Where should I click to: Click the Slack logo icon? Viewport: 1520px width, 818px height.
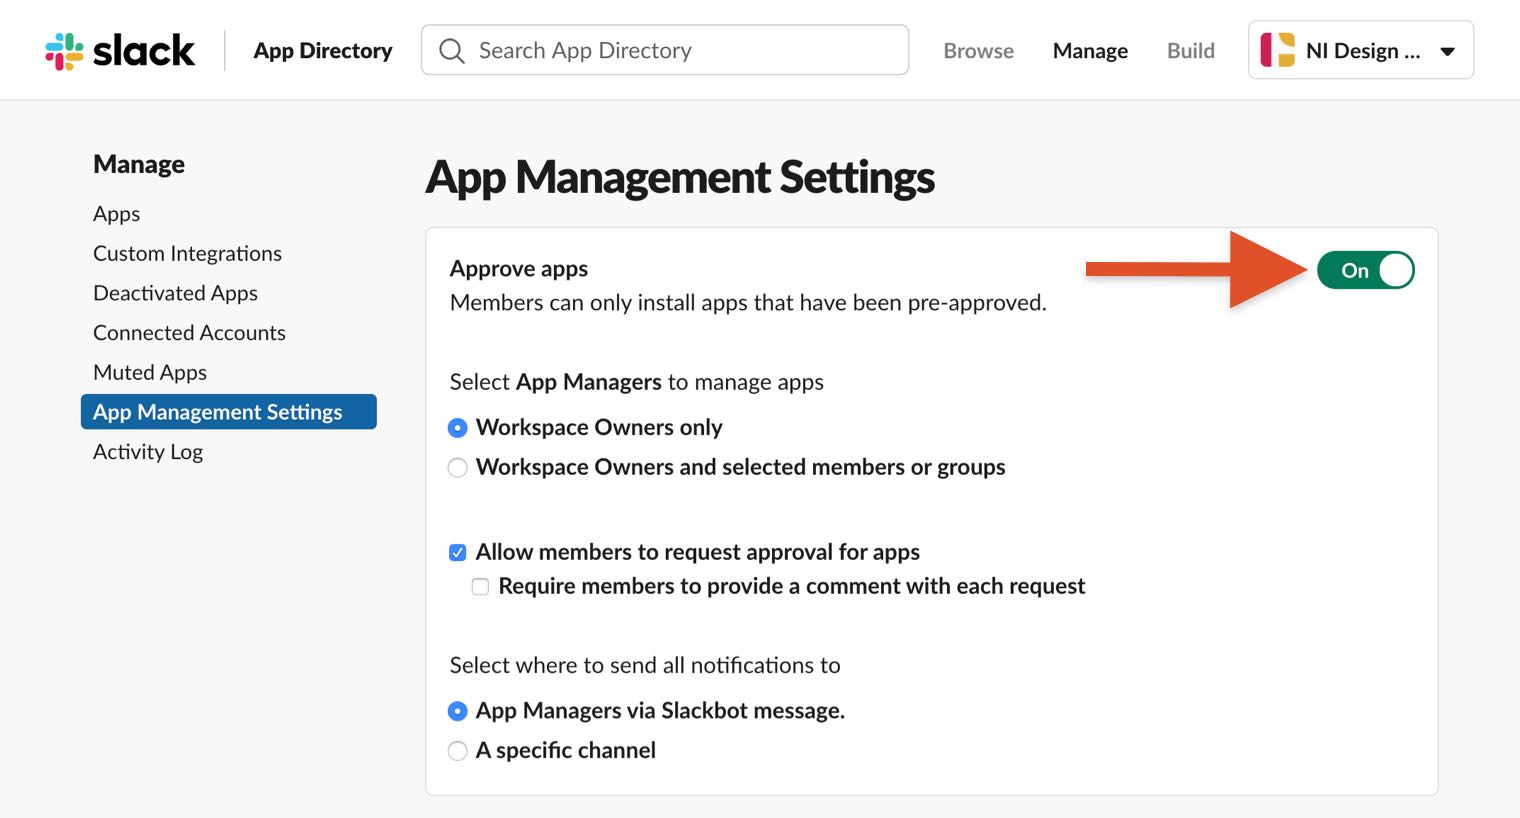64,51
